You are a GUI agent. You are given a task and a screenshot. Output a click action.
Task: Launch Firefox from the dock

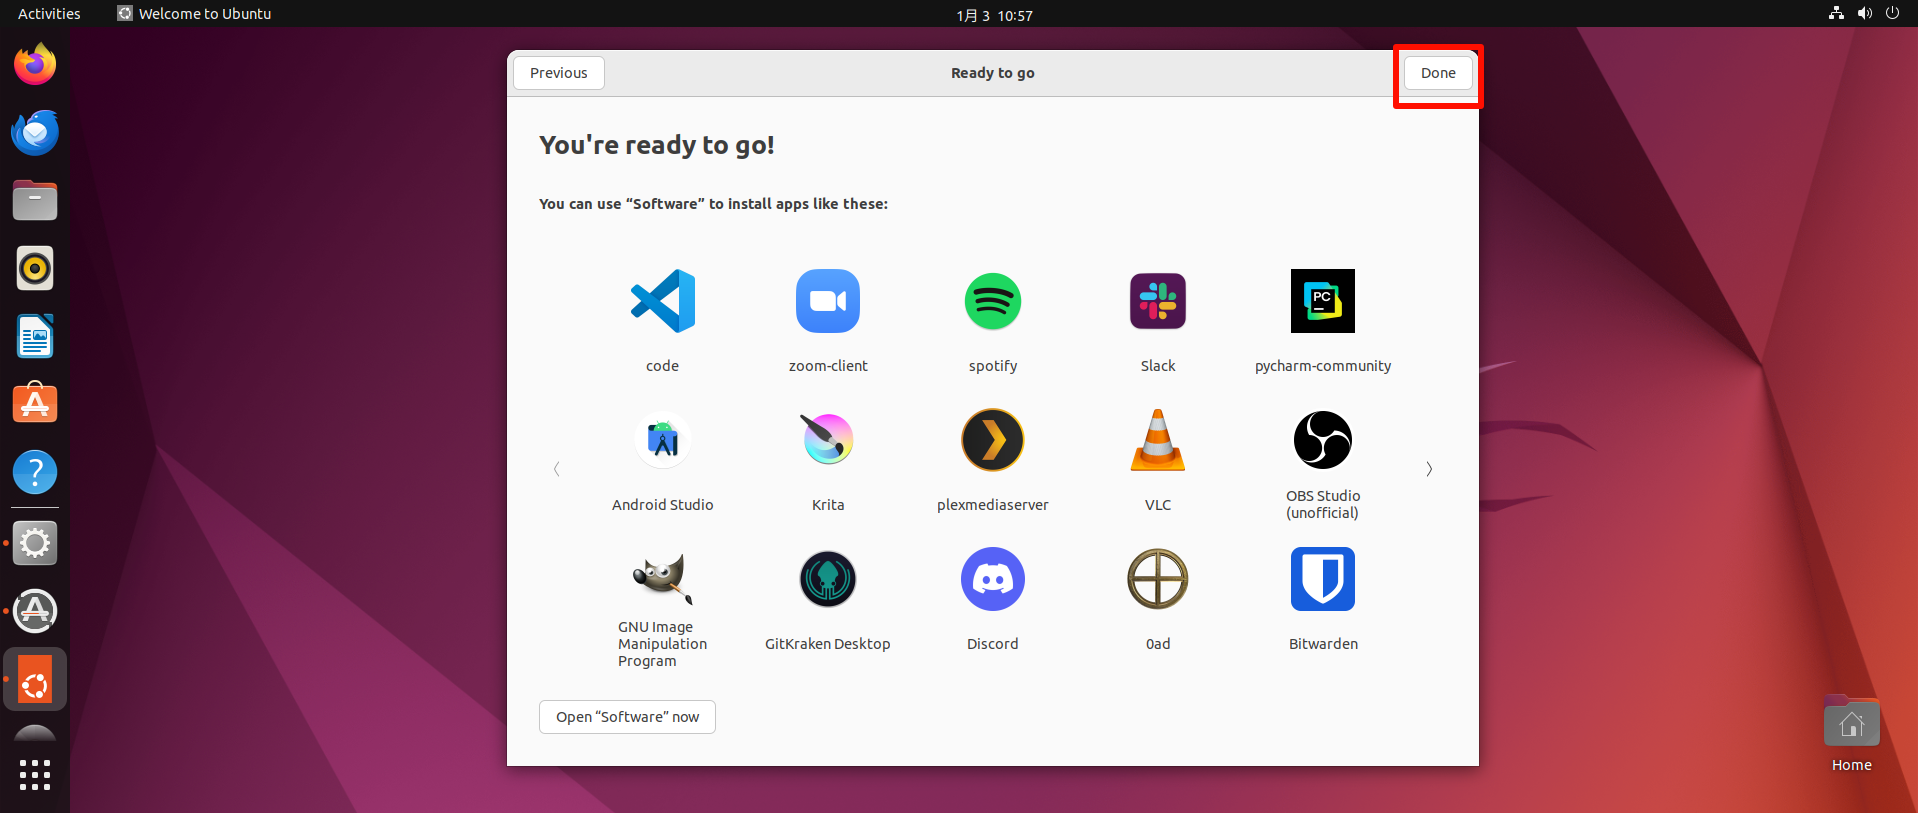(35, 64)
